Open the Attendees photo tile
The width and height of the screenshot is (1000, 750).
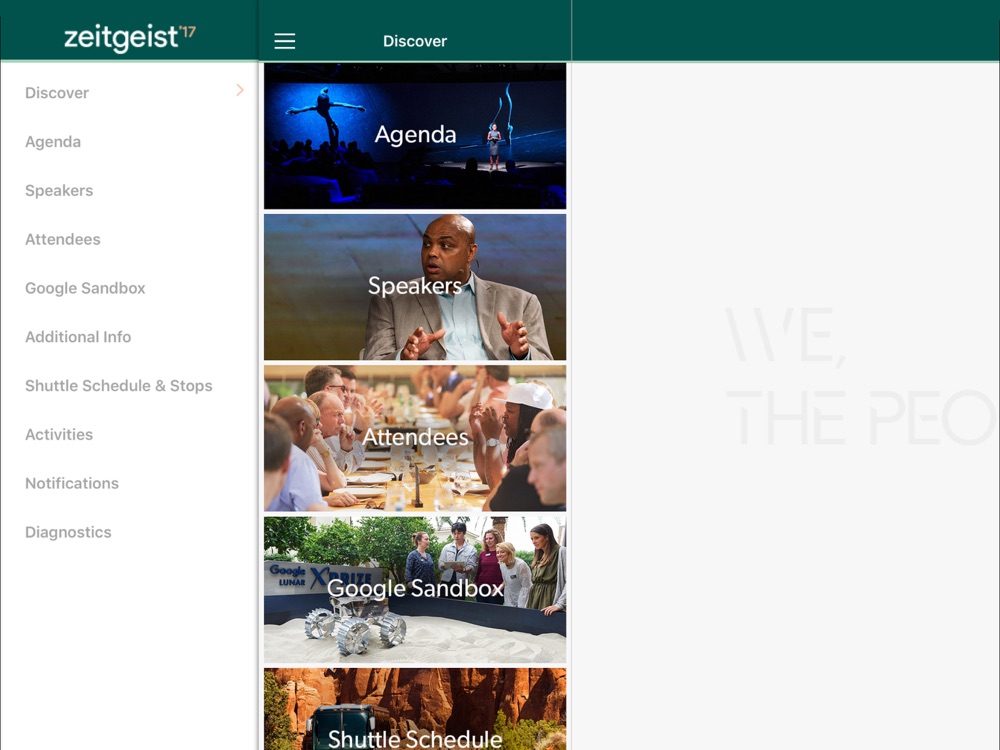(415, 438)
